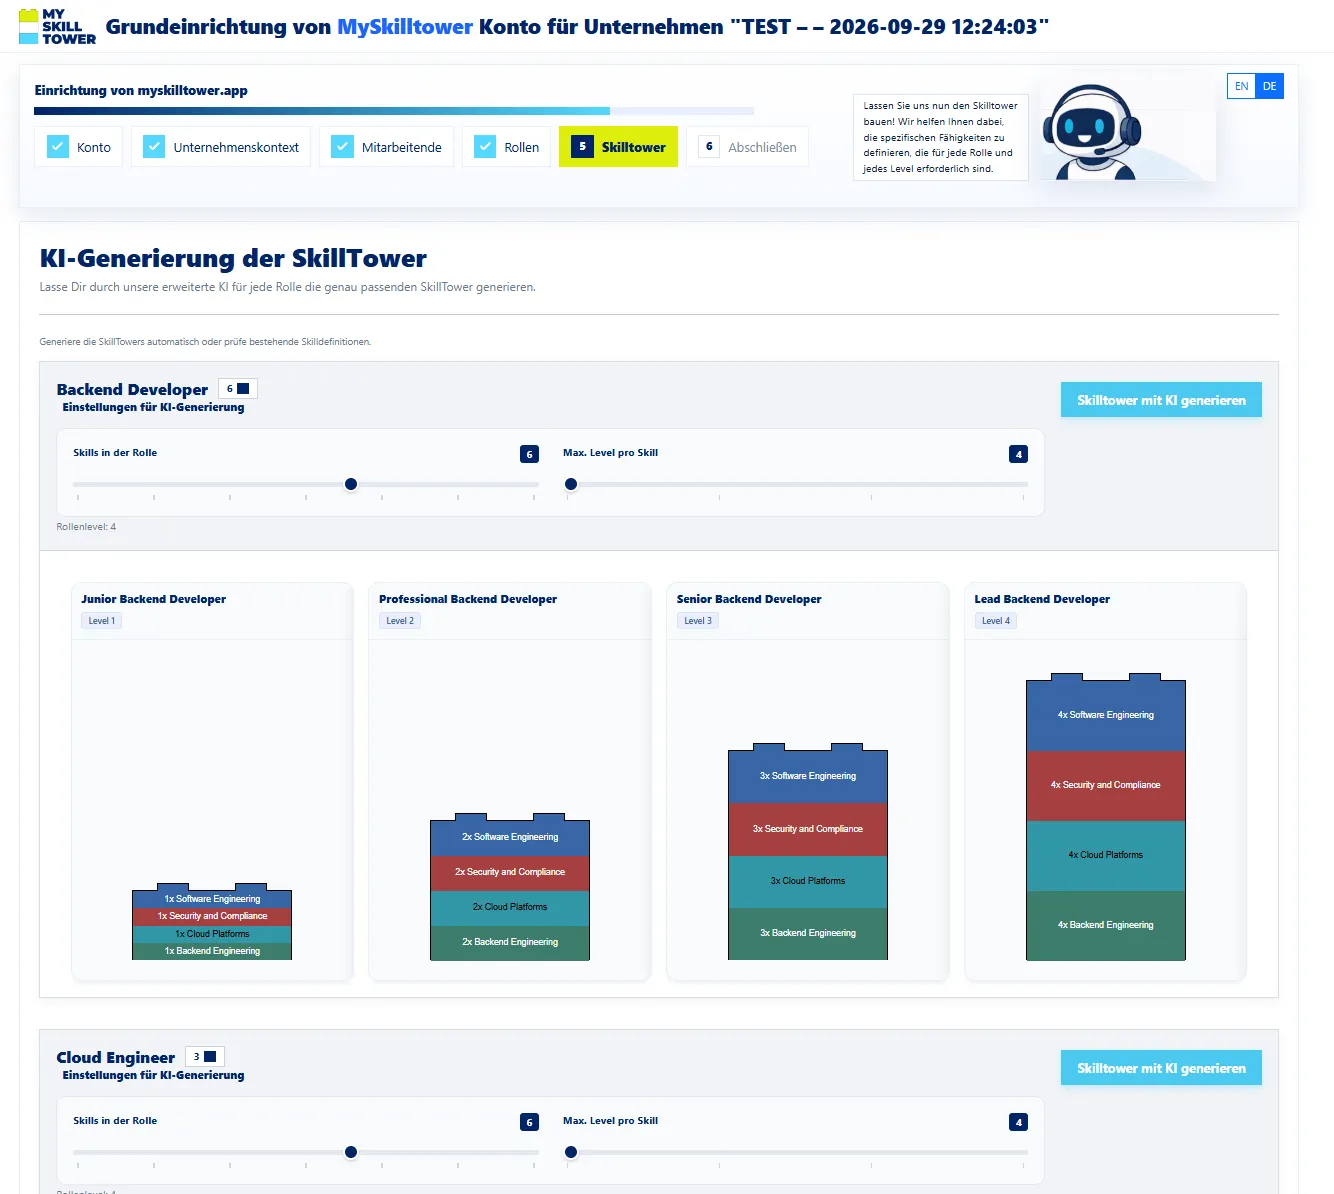This screenshot has width=1334, height=1194.
Task: Click the '1x Backend Engineering' block in the Junior tower
Action: 212,951
